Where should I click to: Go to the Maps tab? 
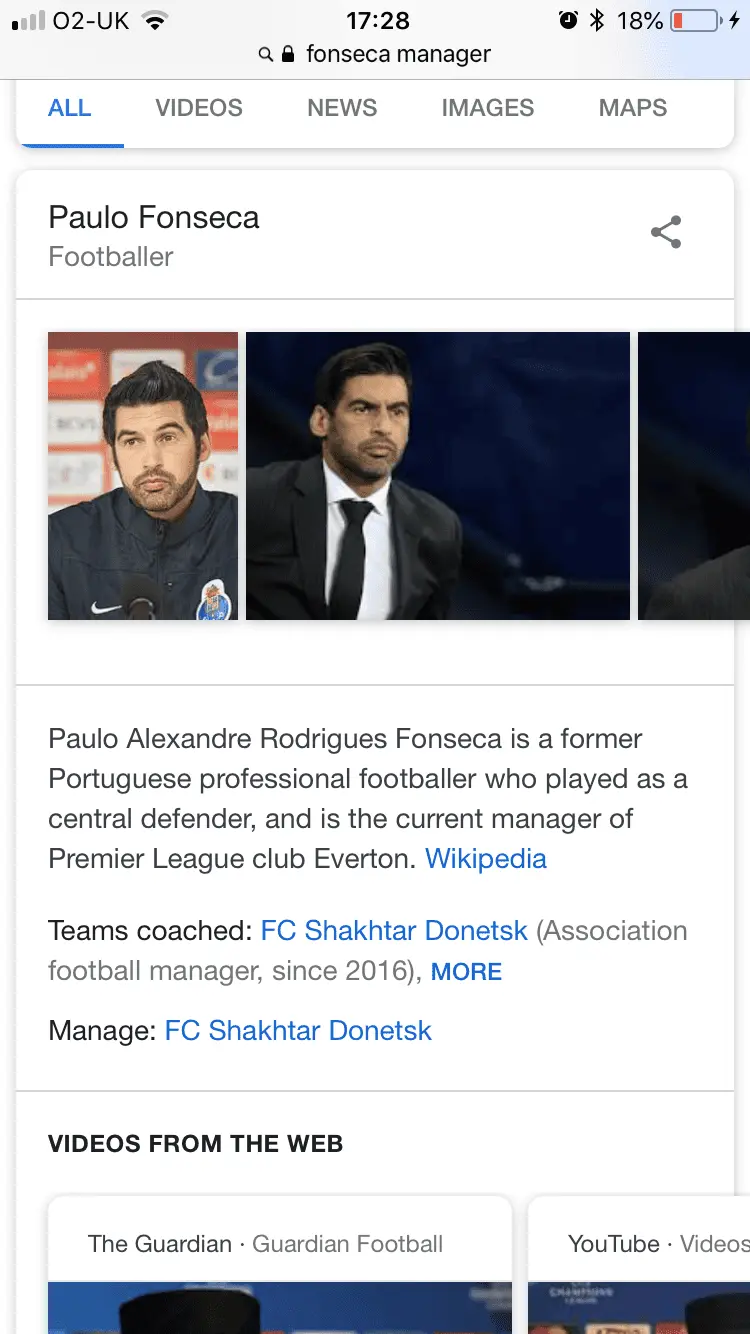point(633,108)
